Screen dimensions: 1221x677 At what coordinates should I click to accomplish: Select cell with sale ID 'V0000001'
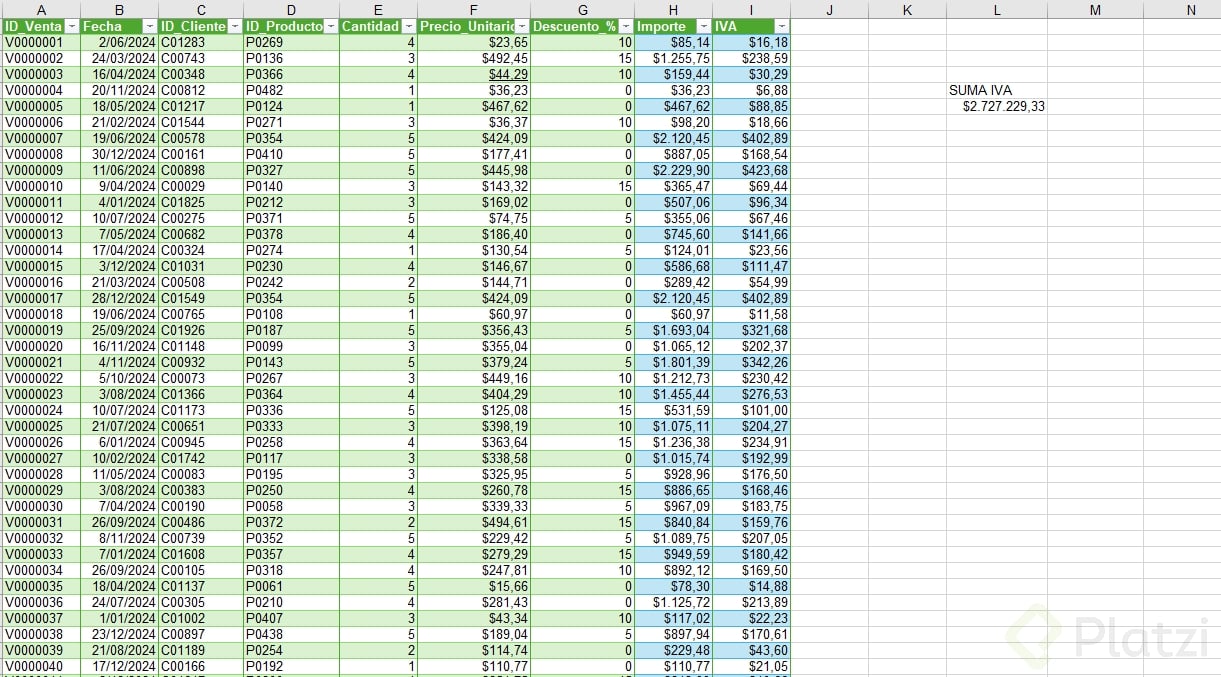[x=40, y=43]
